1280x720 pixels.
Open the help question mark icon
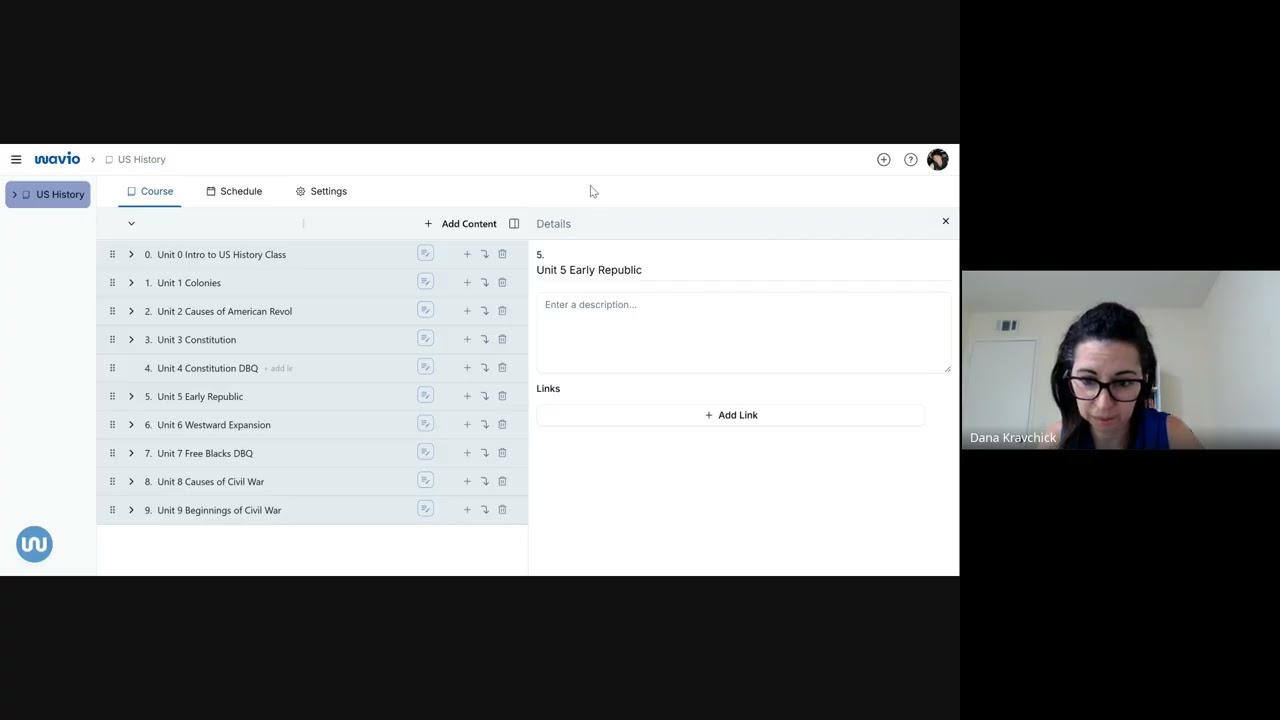[911, 159]
